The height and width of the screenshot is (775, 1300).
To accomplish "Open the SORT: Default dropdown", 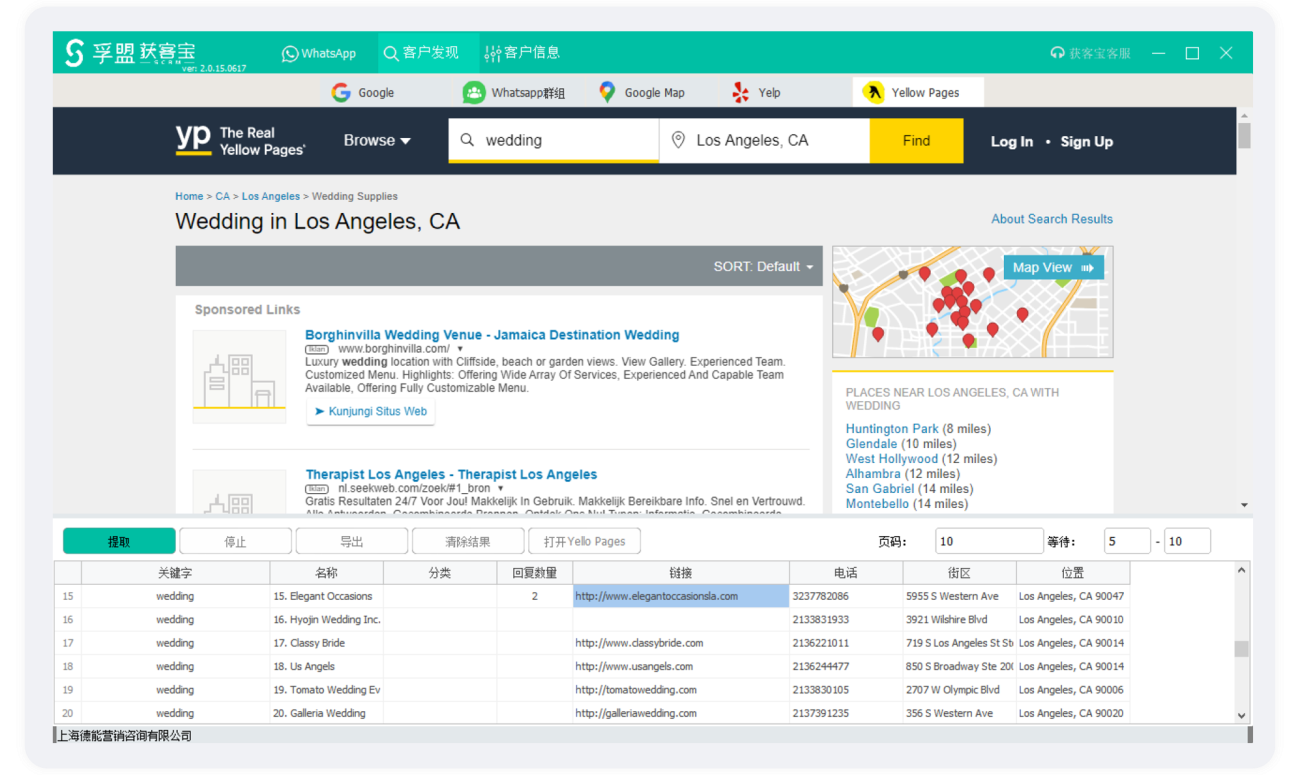I will pyautogui.click(x=763, y=267).
